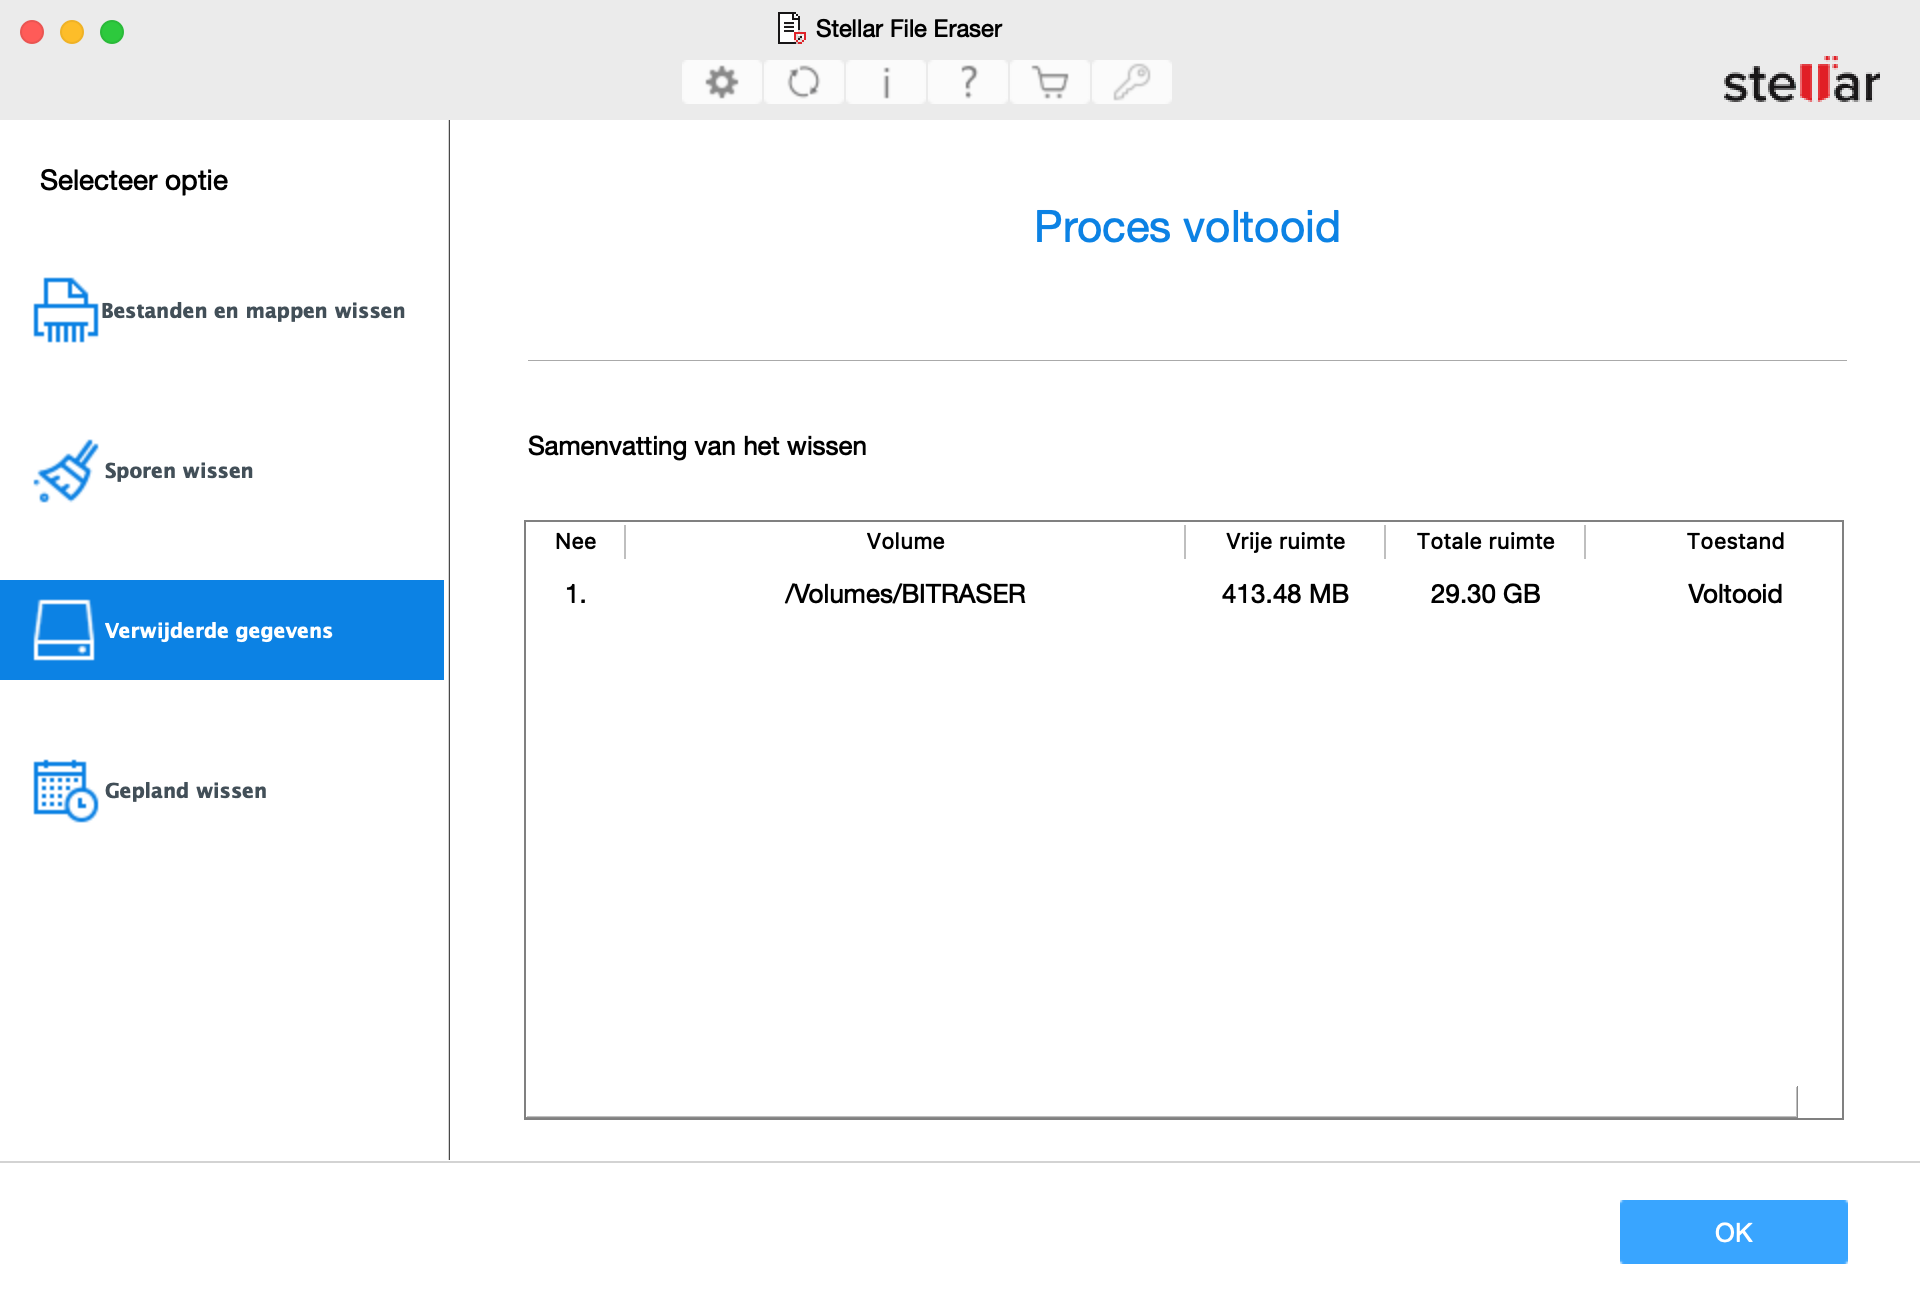Click the Nee column header
Image resolution: width=1920 pixels, height=1300 pixels.
pyautogui.click(x=576, y=541)
